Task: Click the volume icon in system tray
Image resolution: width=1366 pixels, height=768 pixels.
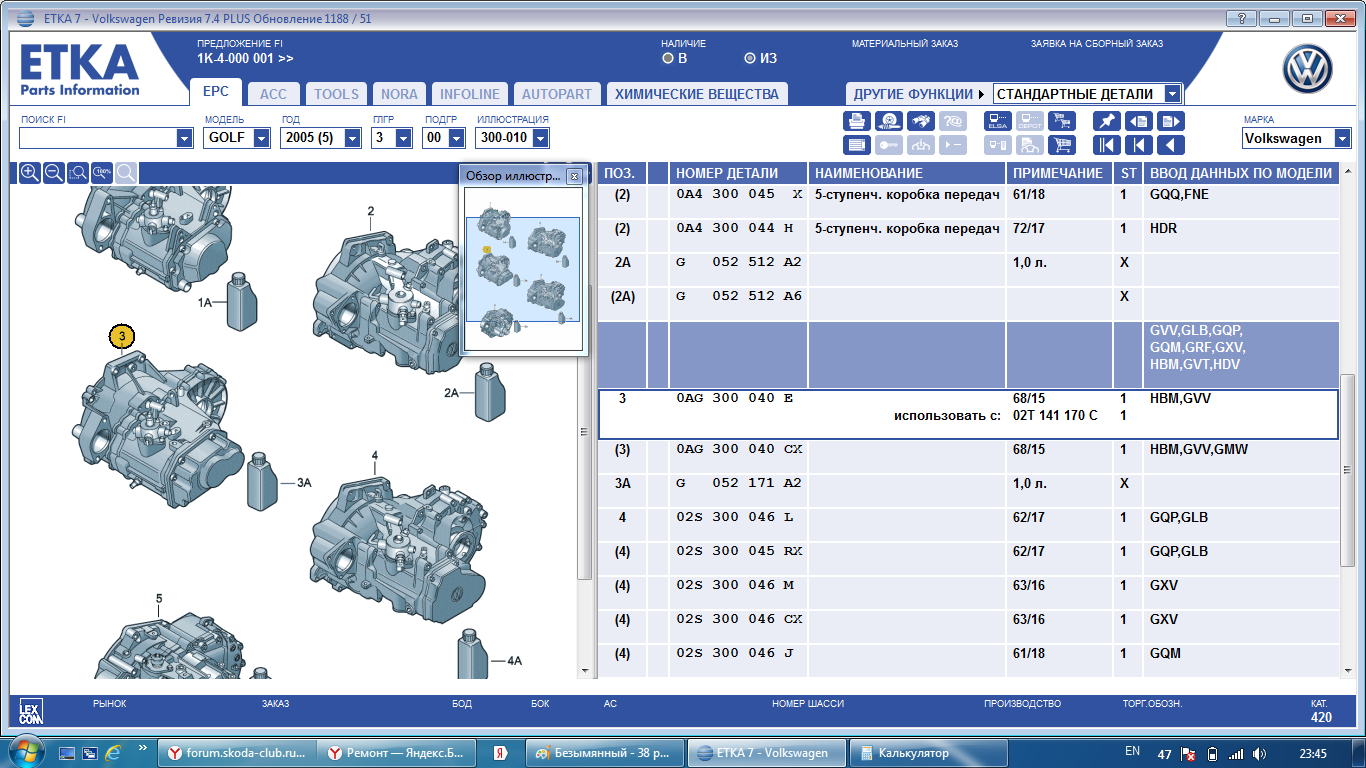Action: point(1260,753)
